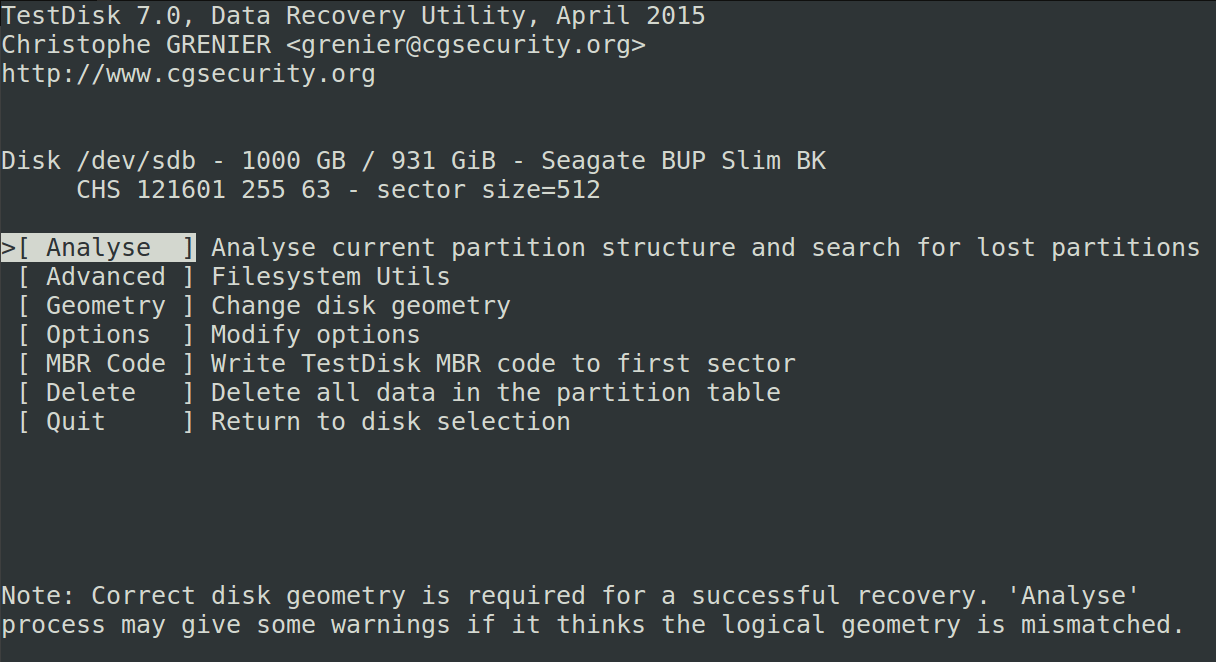Click the CHS 121601 255 63 geometry line
1216x662 pixels.
[338, 190]
